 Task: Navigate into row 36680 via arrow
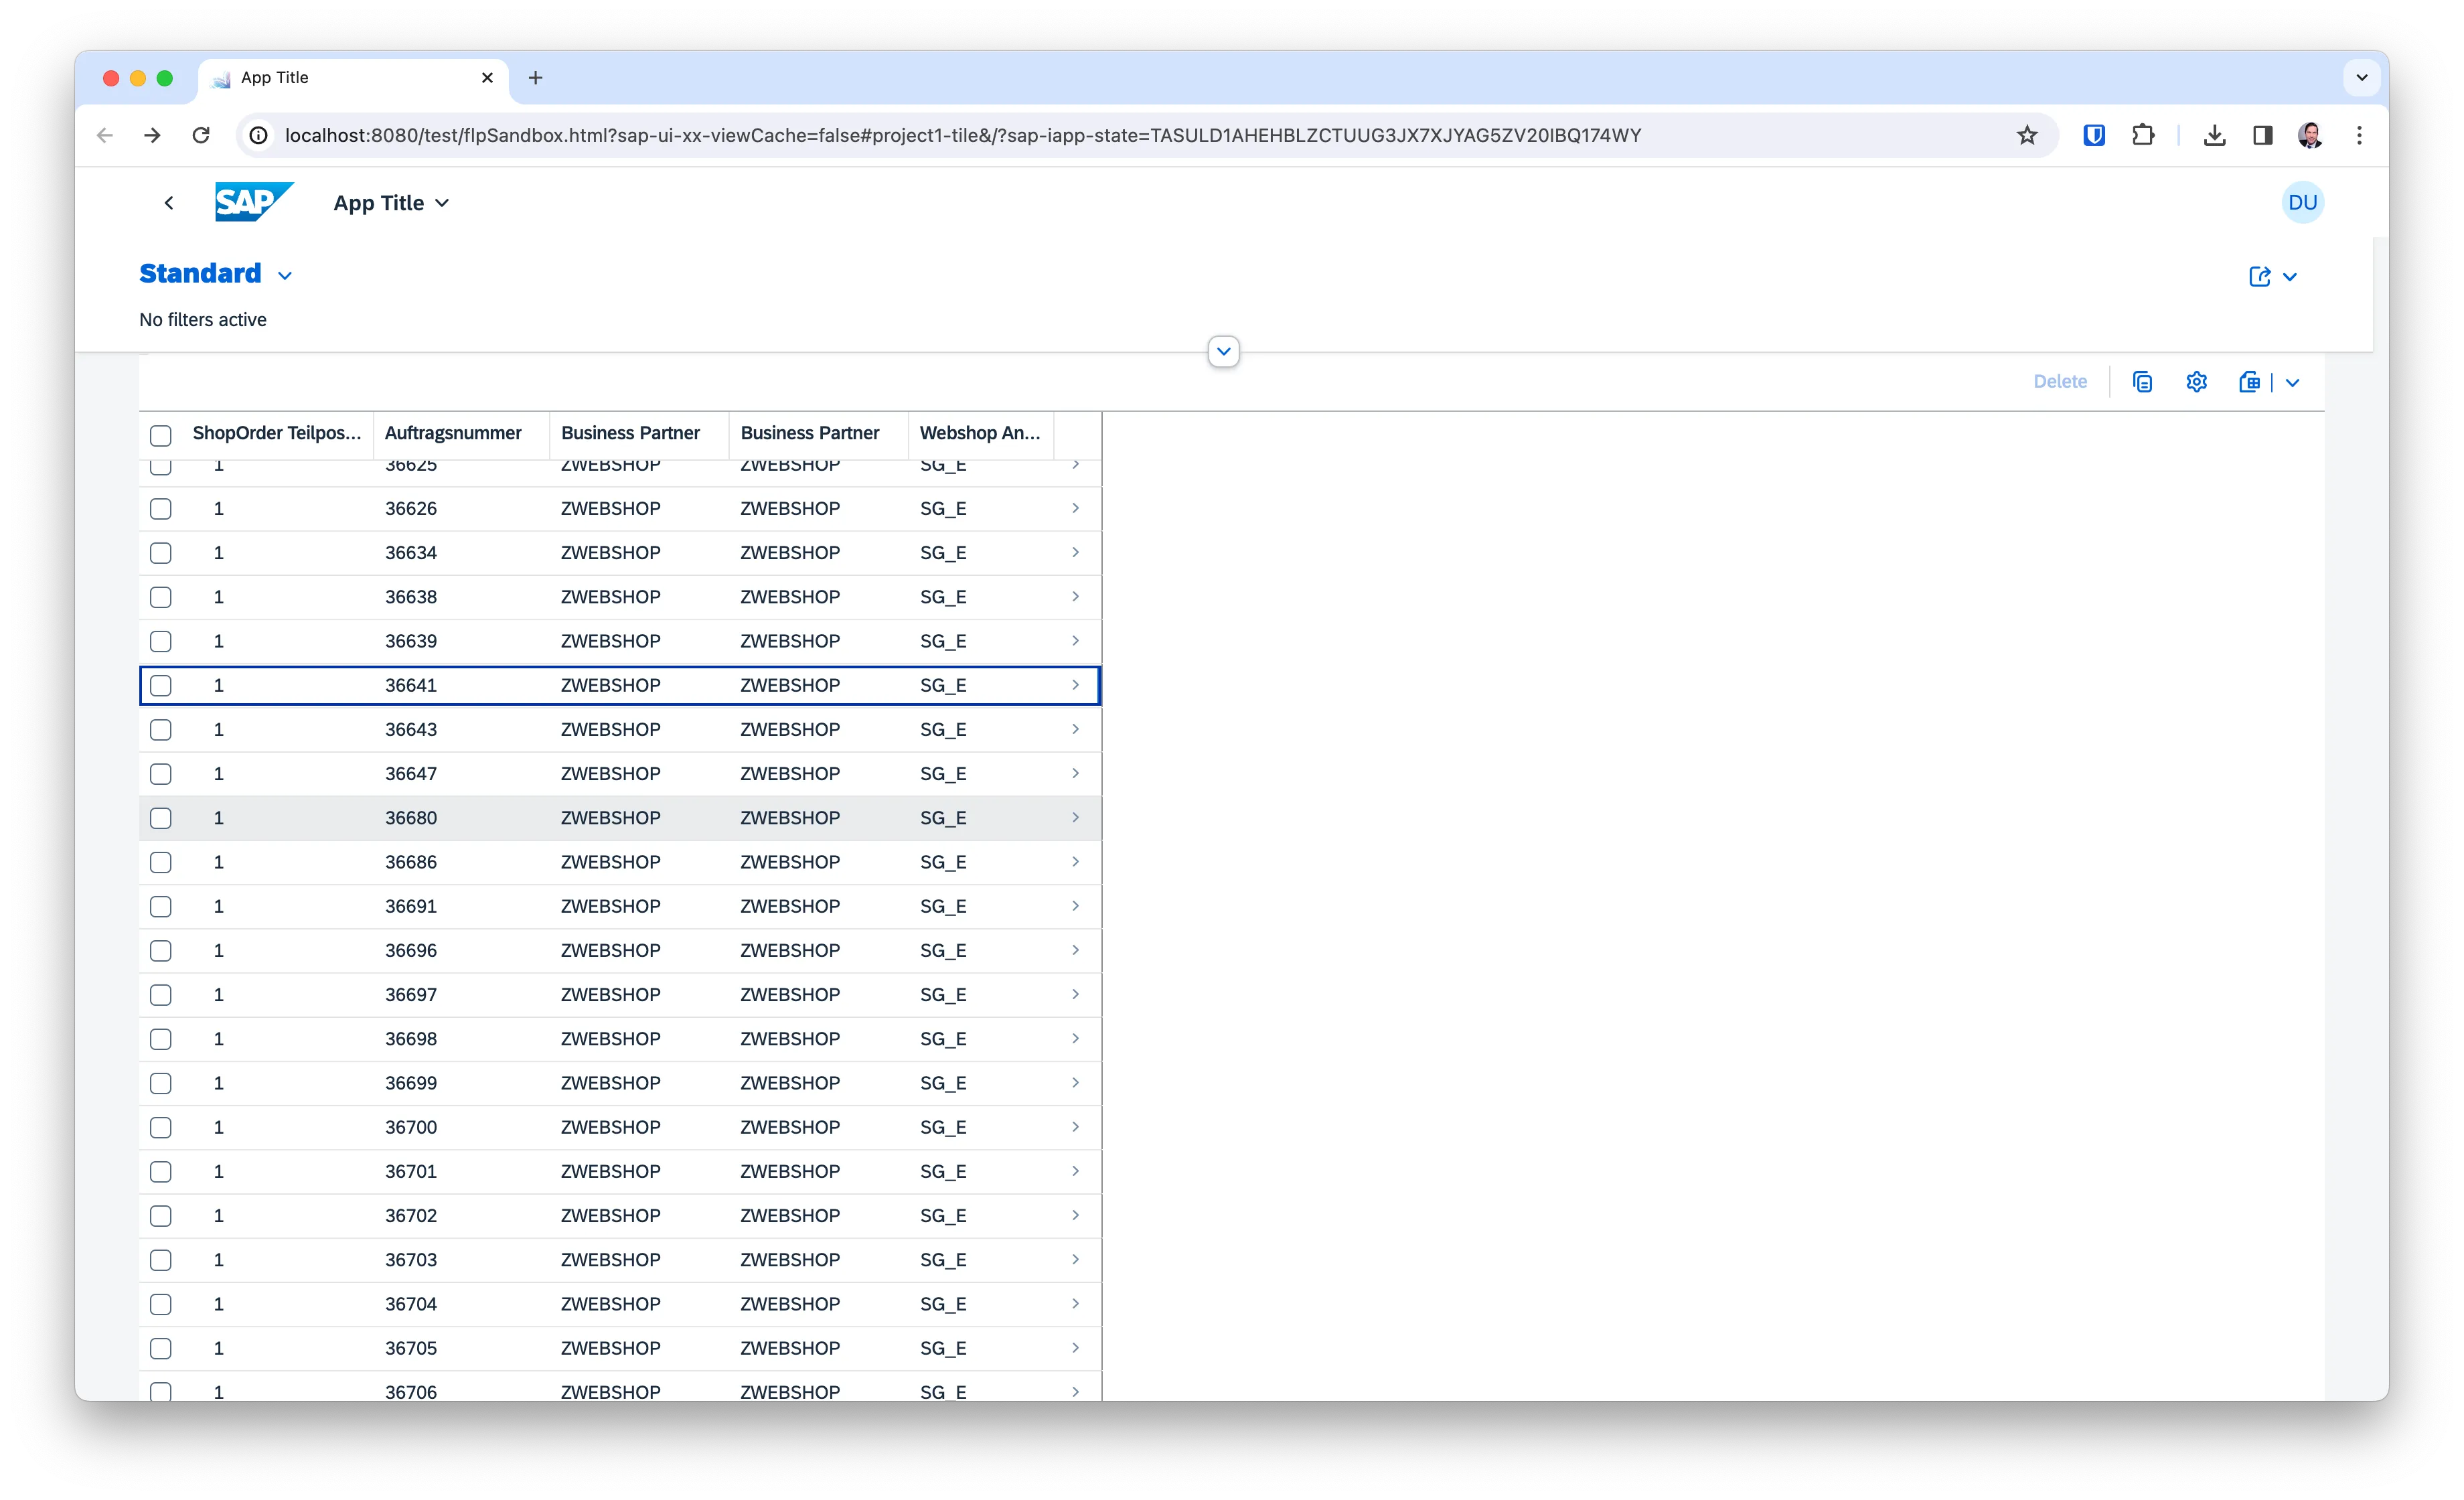[1075, 818]
